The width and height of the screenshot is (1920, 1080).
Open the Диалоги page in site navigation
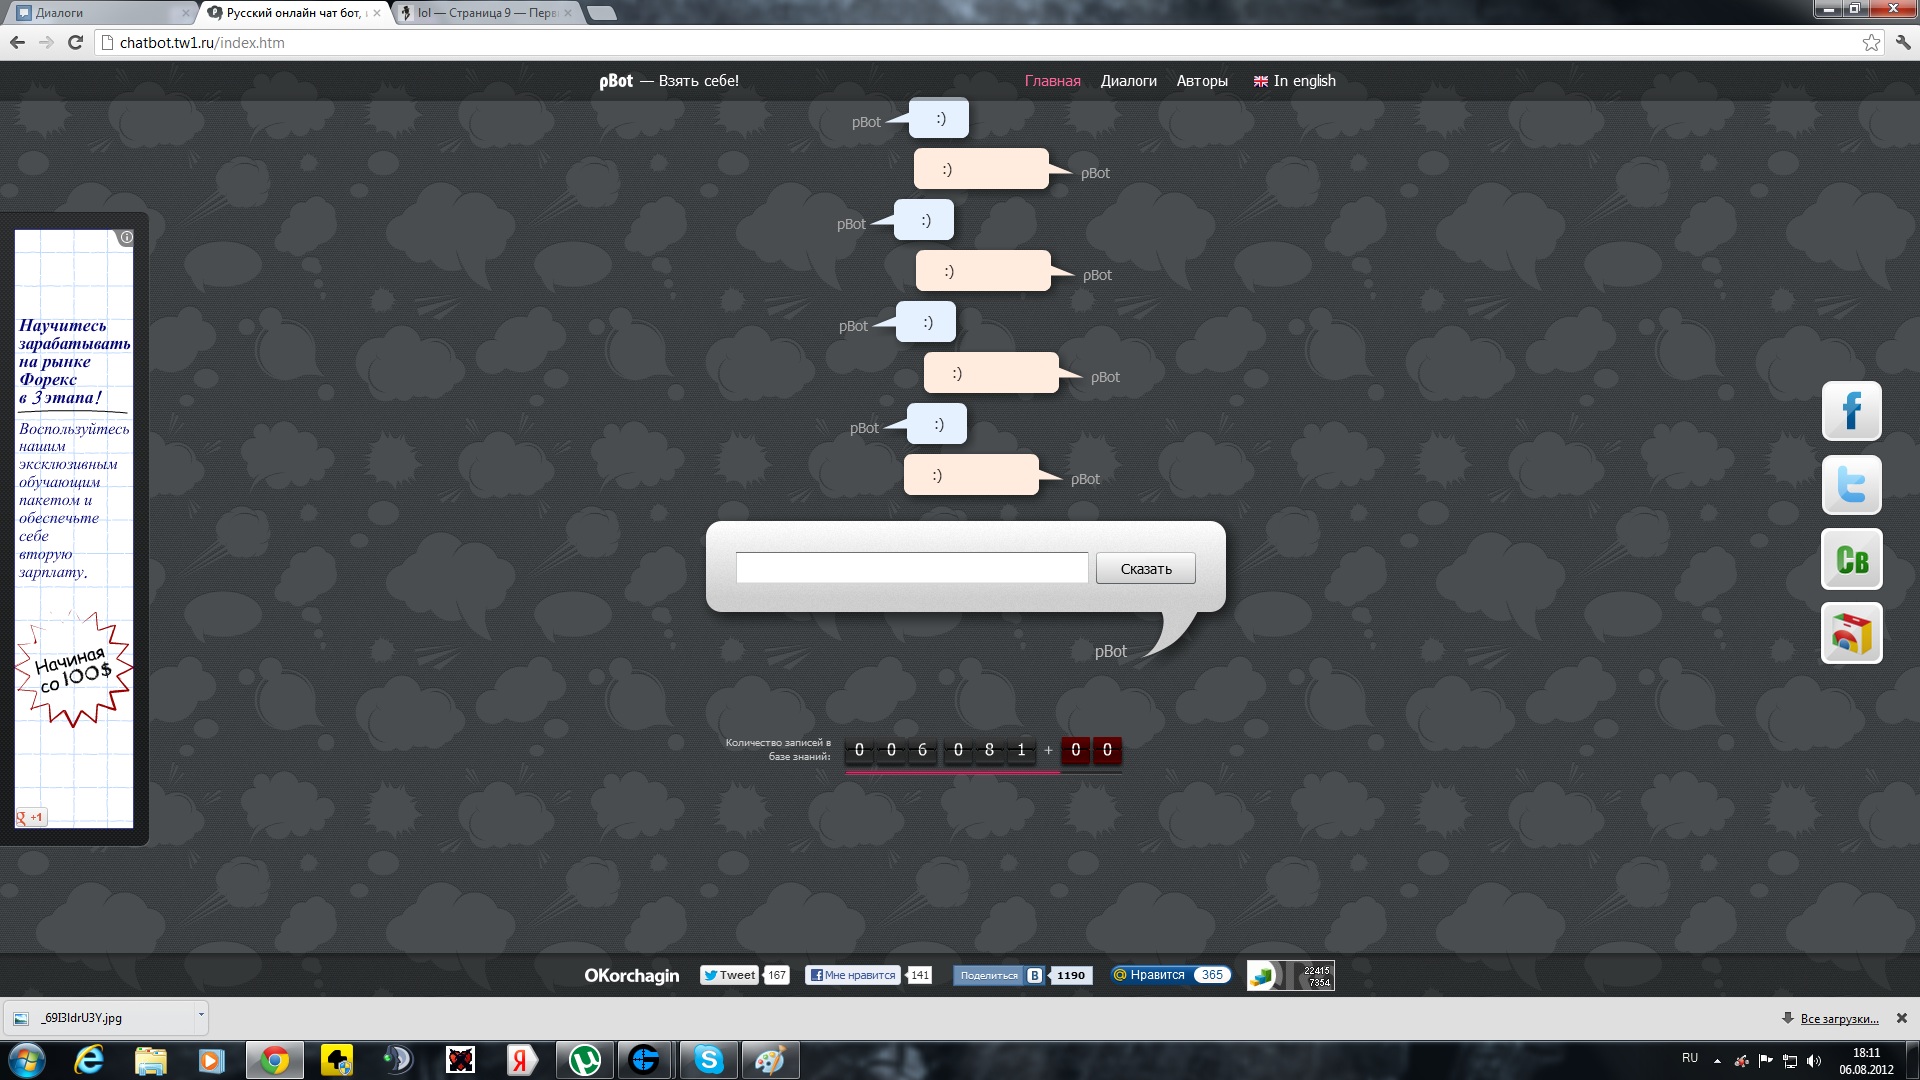(1128, 81)
